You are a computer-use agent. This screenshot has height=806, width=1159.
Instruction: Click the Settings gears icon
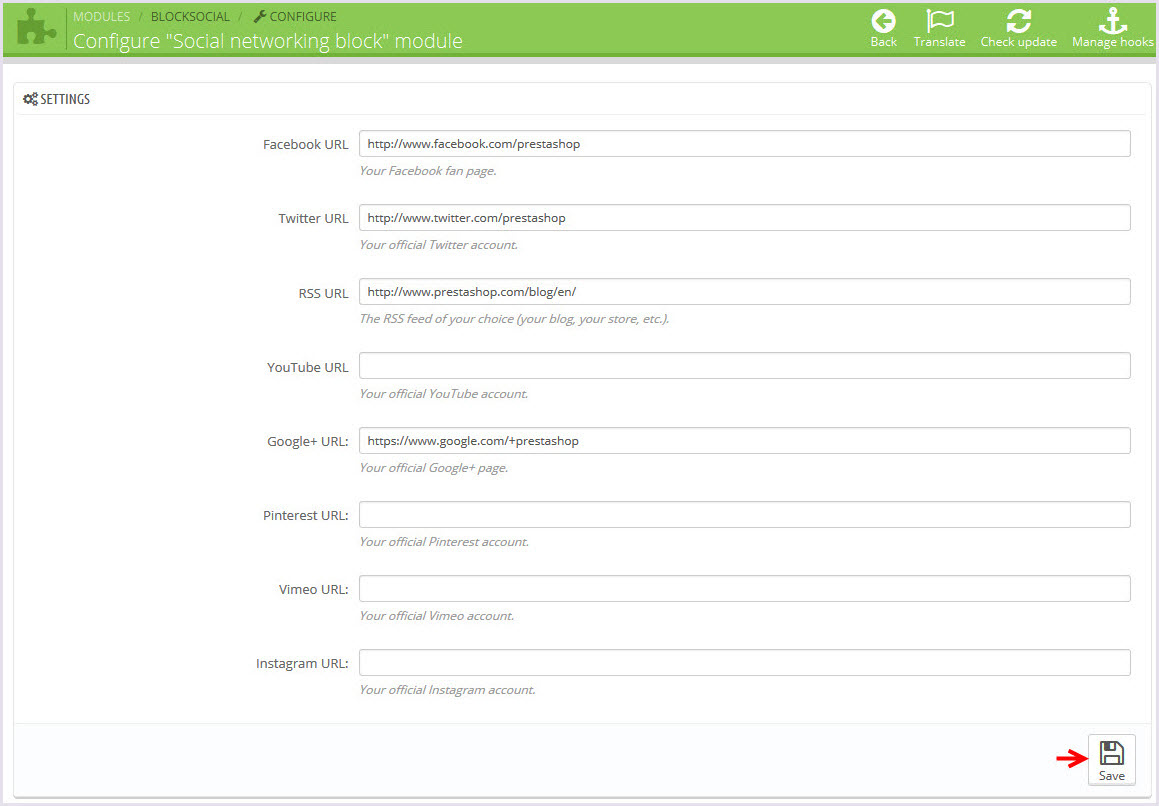click(30, 99)
